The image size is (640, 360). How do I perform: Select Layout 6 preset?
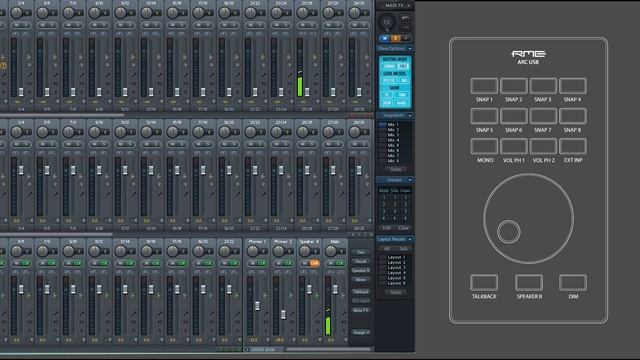394,283
